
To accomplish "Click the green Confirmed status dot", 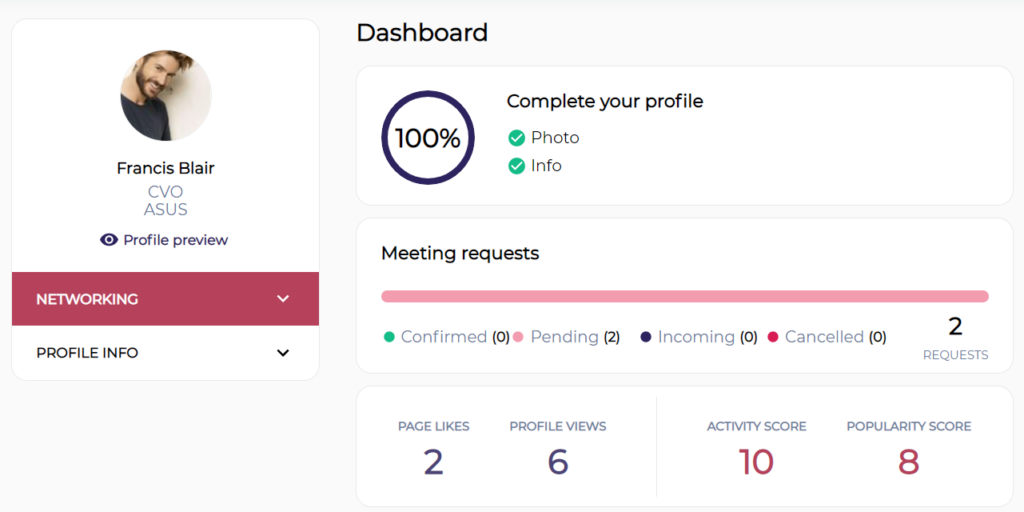I will point(389,337).
